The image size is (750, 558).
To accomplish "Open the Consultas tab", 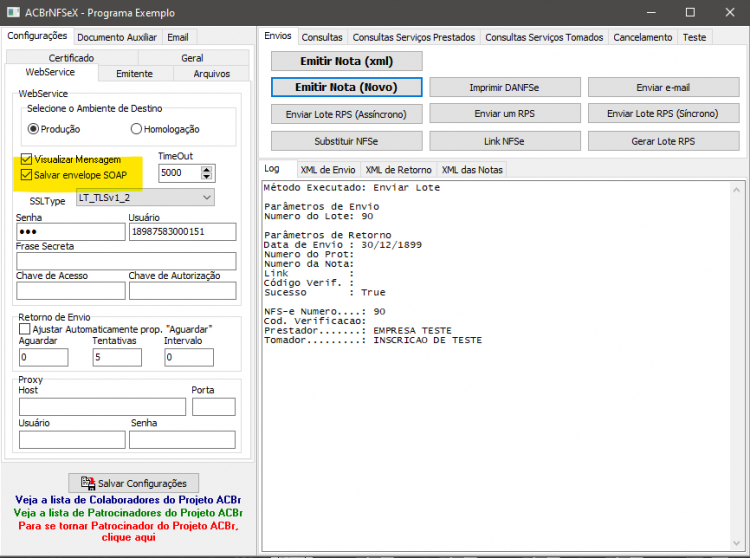I will click(322, 37).
